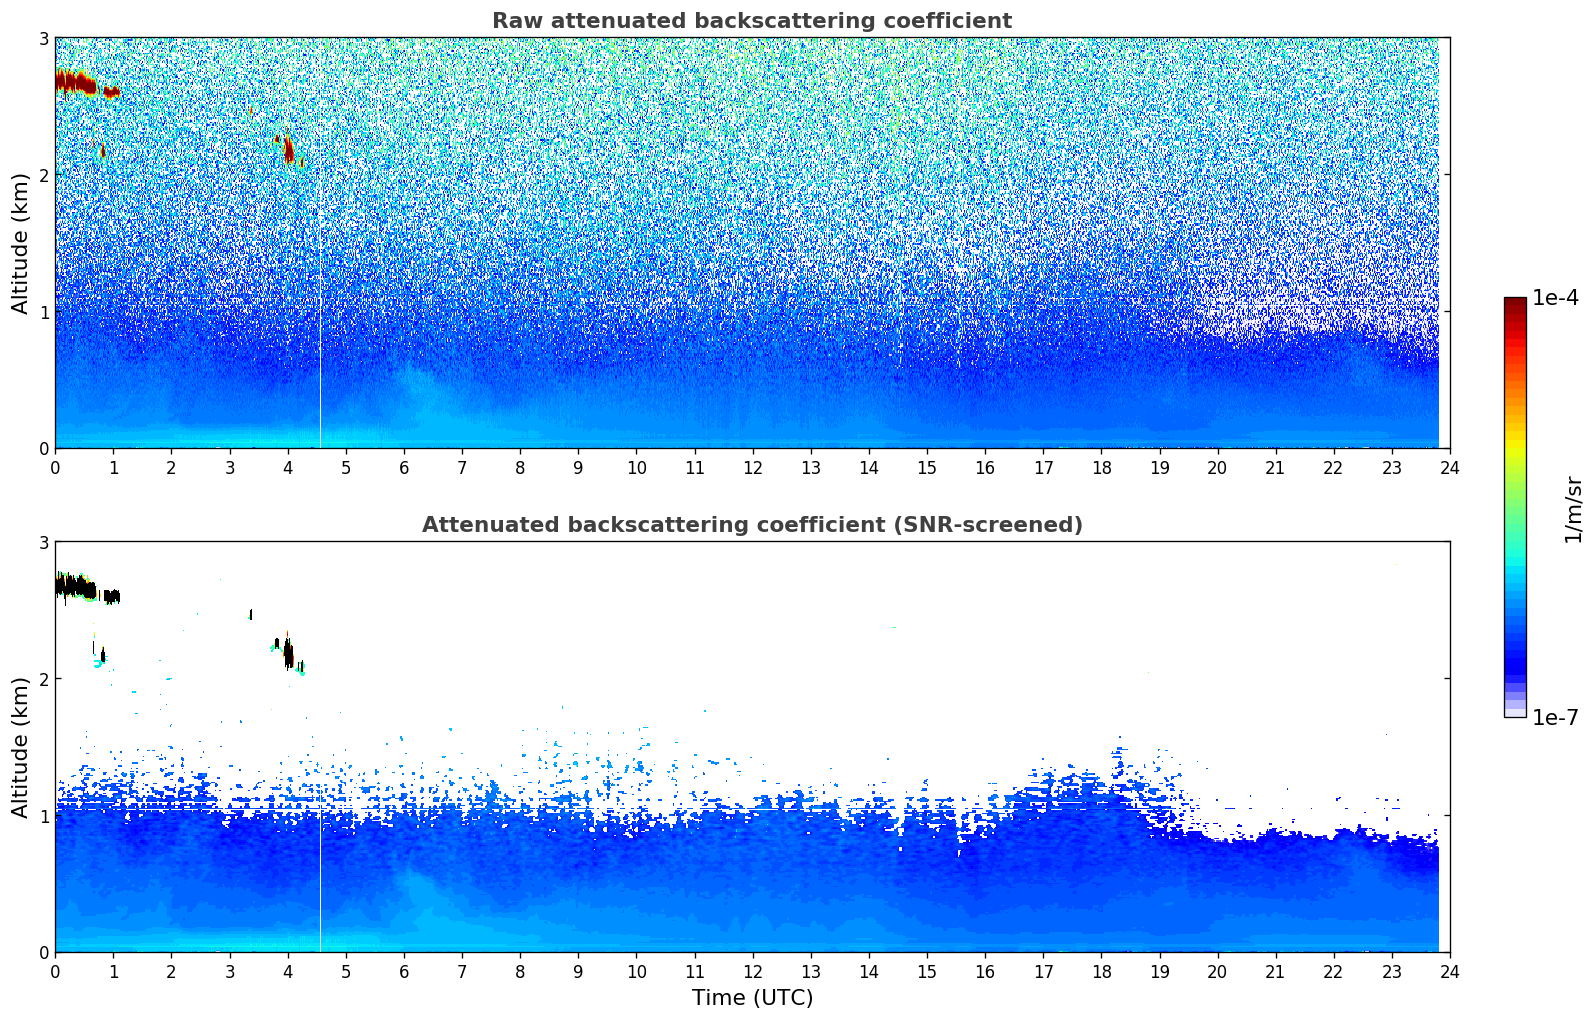Screen dimensions: 1595x1020
Task: Click hour tick '0' on bottom plot time axis
Action: point(55,971)
